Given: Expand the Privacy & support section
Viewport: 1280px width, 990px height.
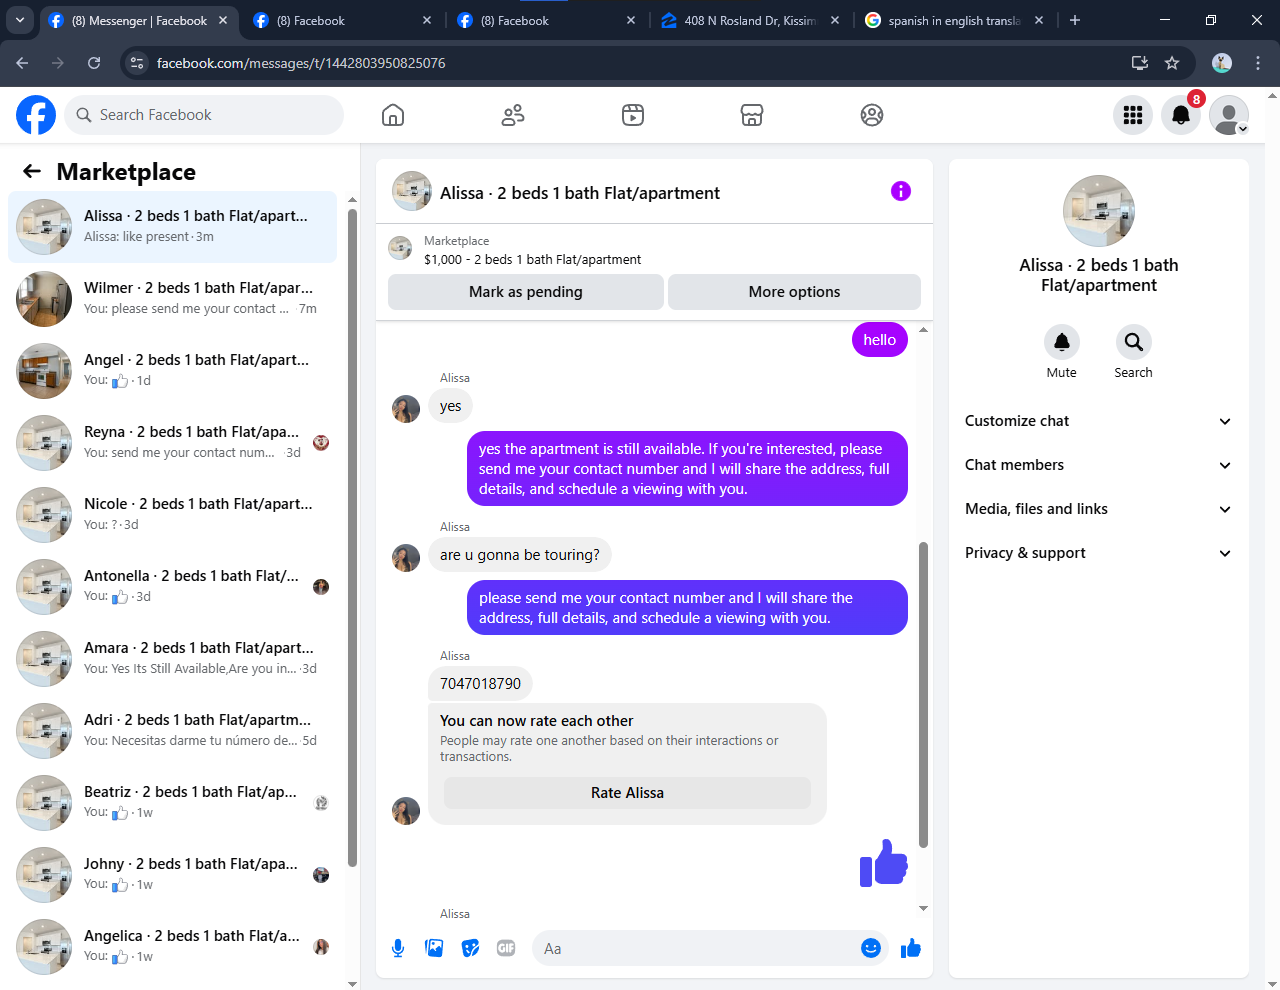Looking at the screenshot, I should pyautogui.click(x=1098, y=553).
